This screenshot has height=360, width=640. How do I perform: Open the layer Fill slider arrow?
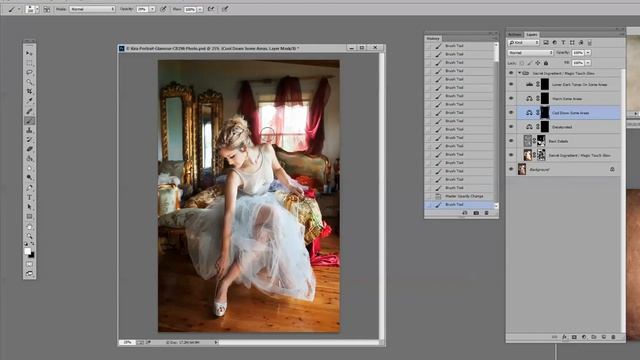click(x=588, y=63)
